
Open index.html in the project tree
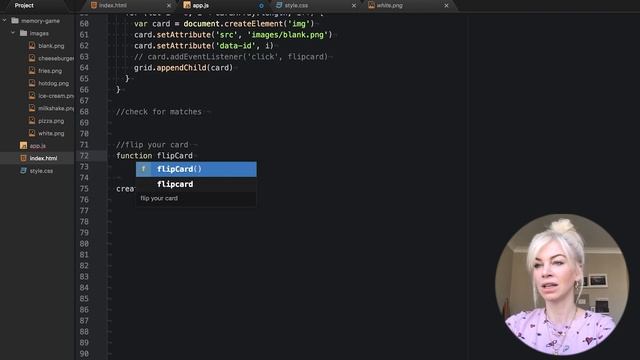[x=43, y=158]
